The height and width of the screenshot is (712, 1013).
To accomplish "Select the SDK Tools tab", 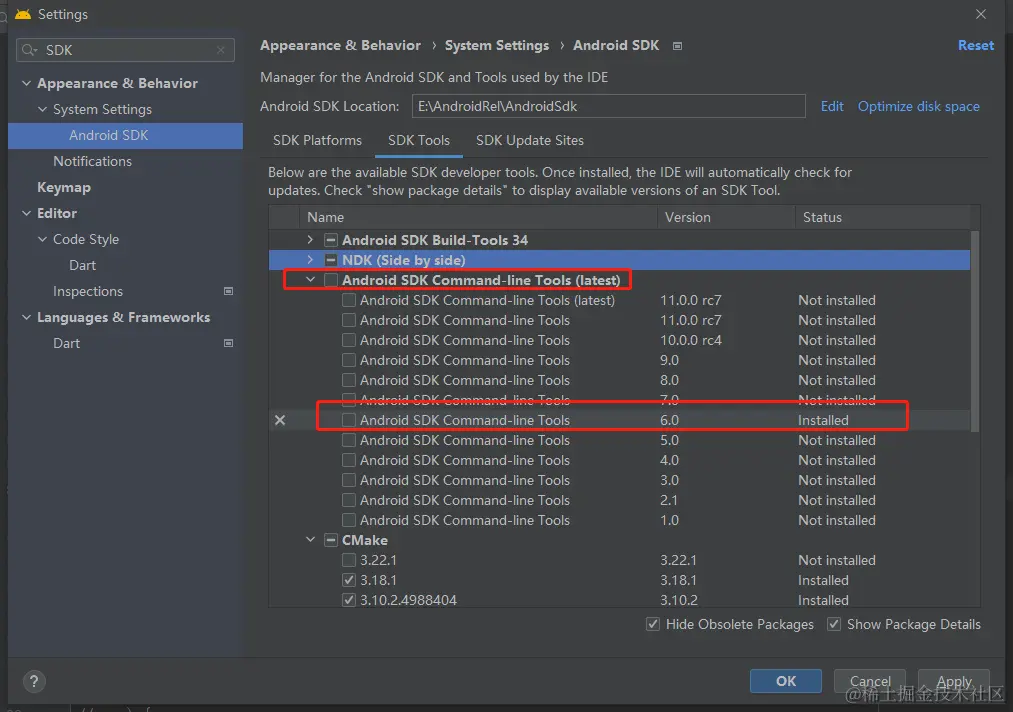I will pyautogui.click(x=419, y=140).
